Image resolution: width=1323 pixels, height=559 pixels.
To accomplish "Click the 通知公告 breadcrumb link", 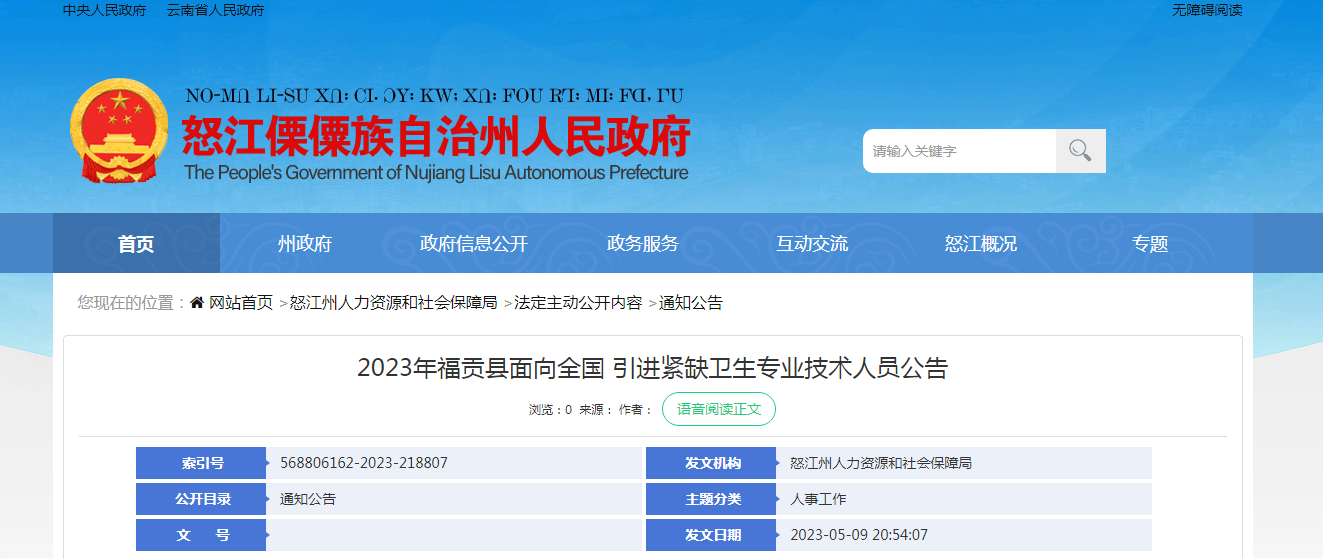I will (x=690, y=303).
